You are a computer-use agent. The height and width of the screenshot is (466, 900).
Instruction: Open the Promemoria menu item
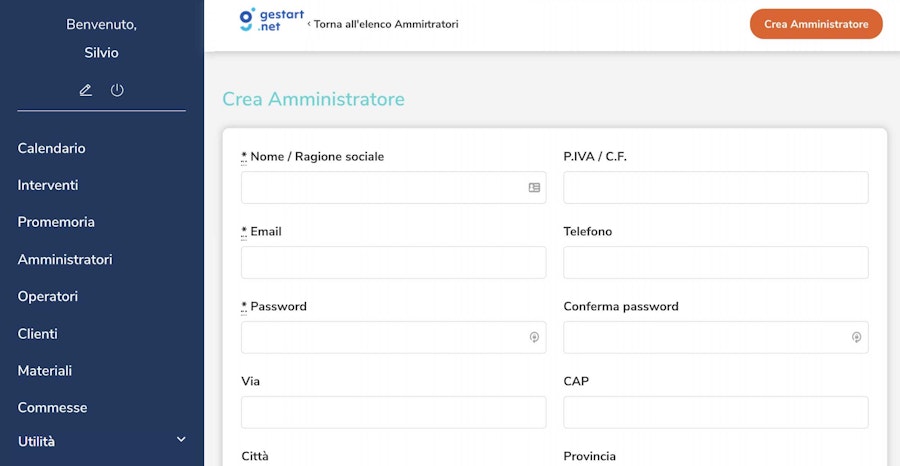(56, 222)
